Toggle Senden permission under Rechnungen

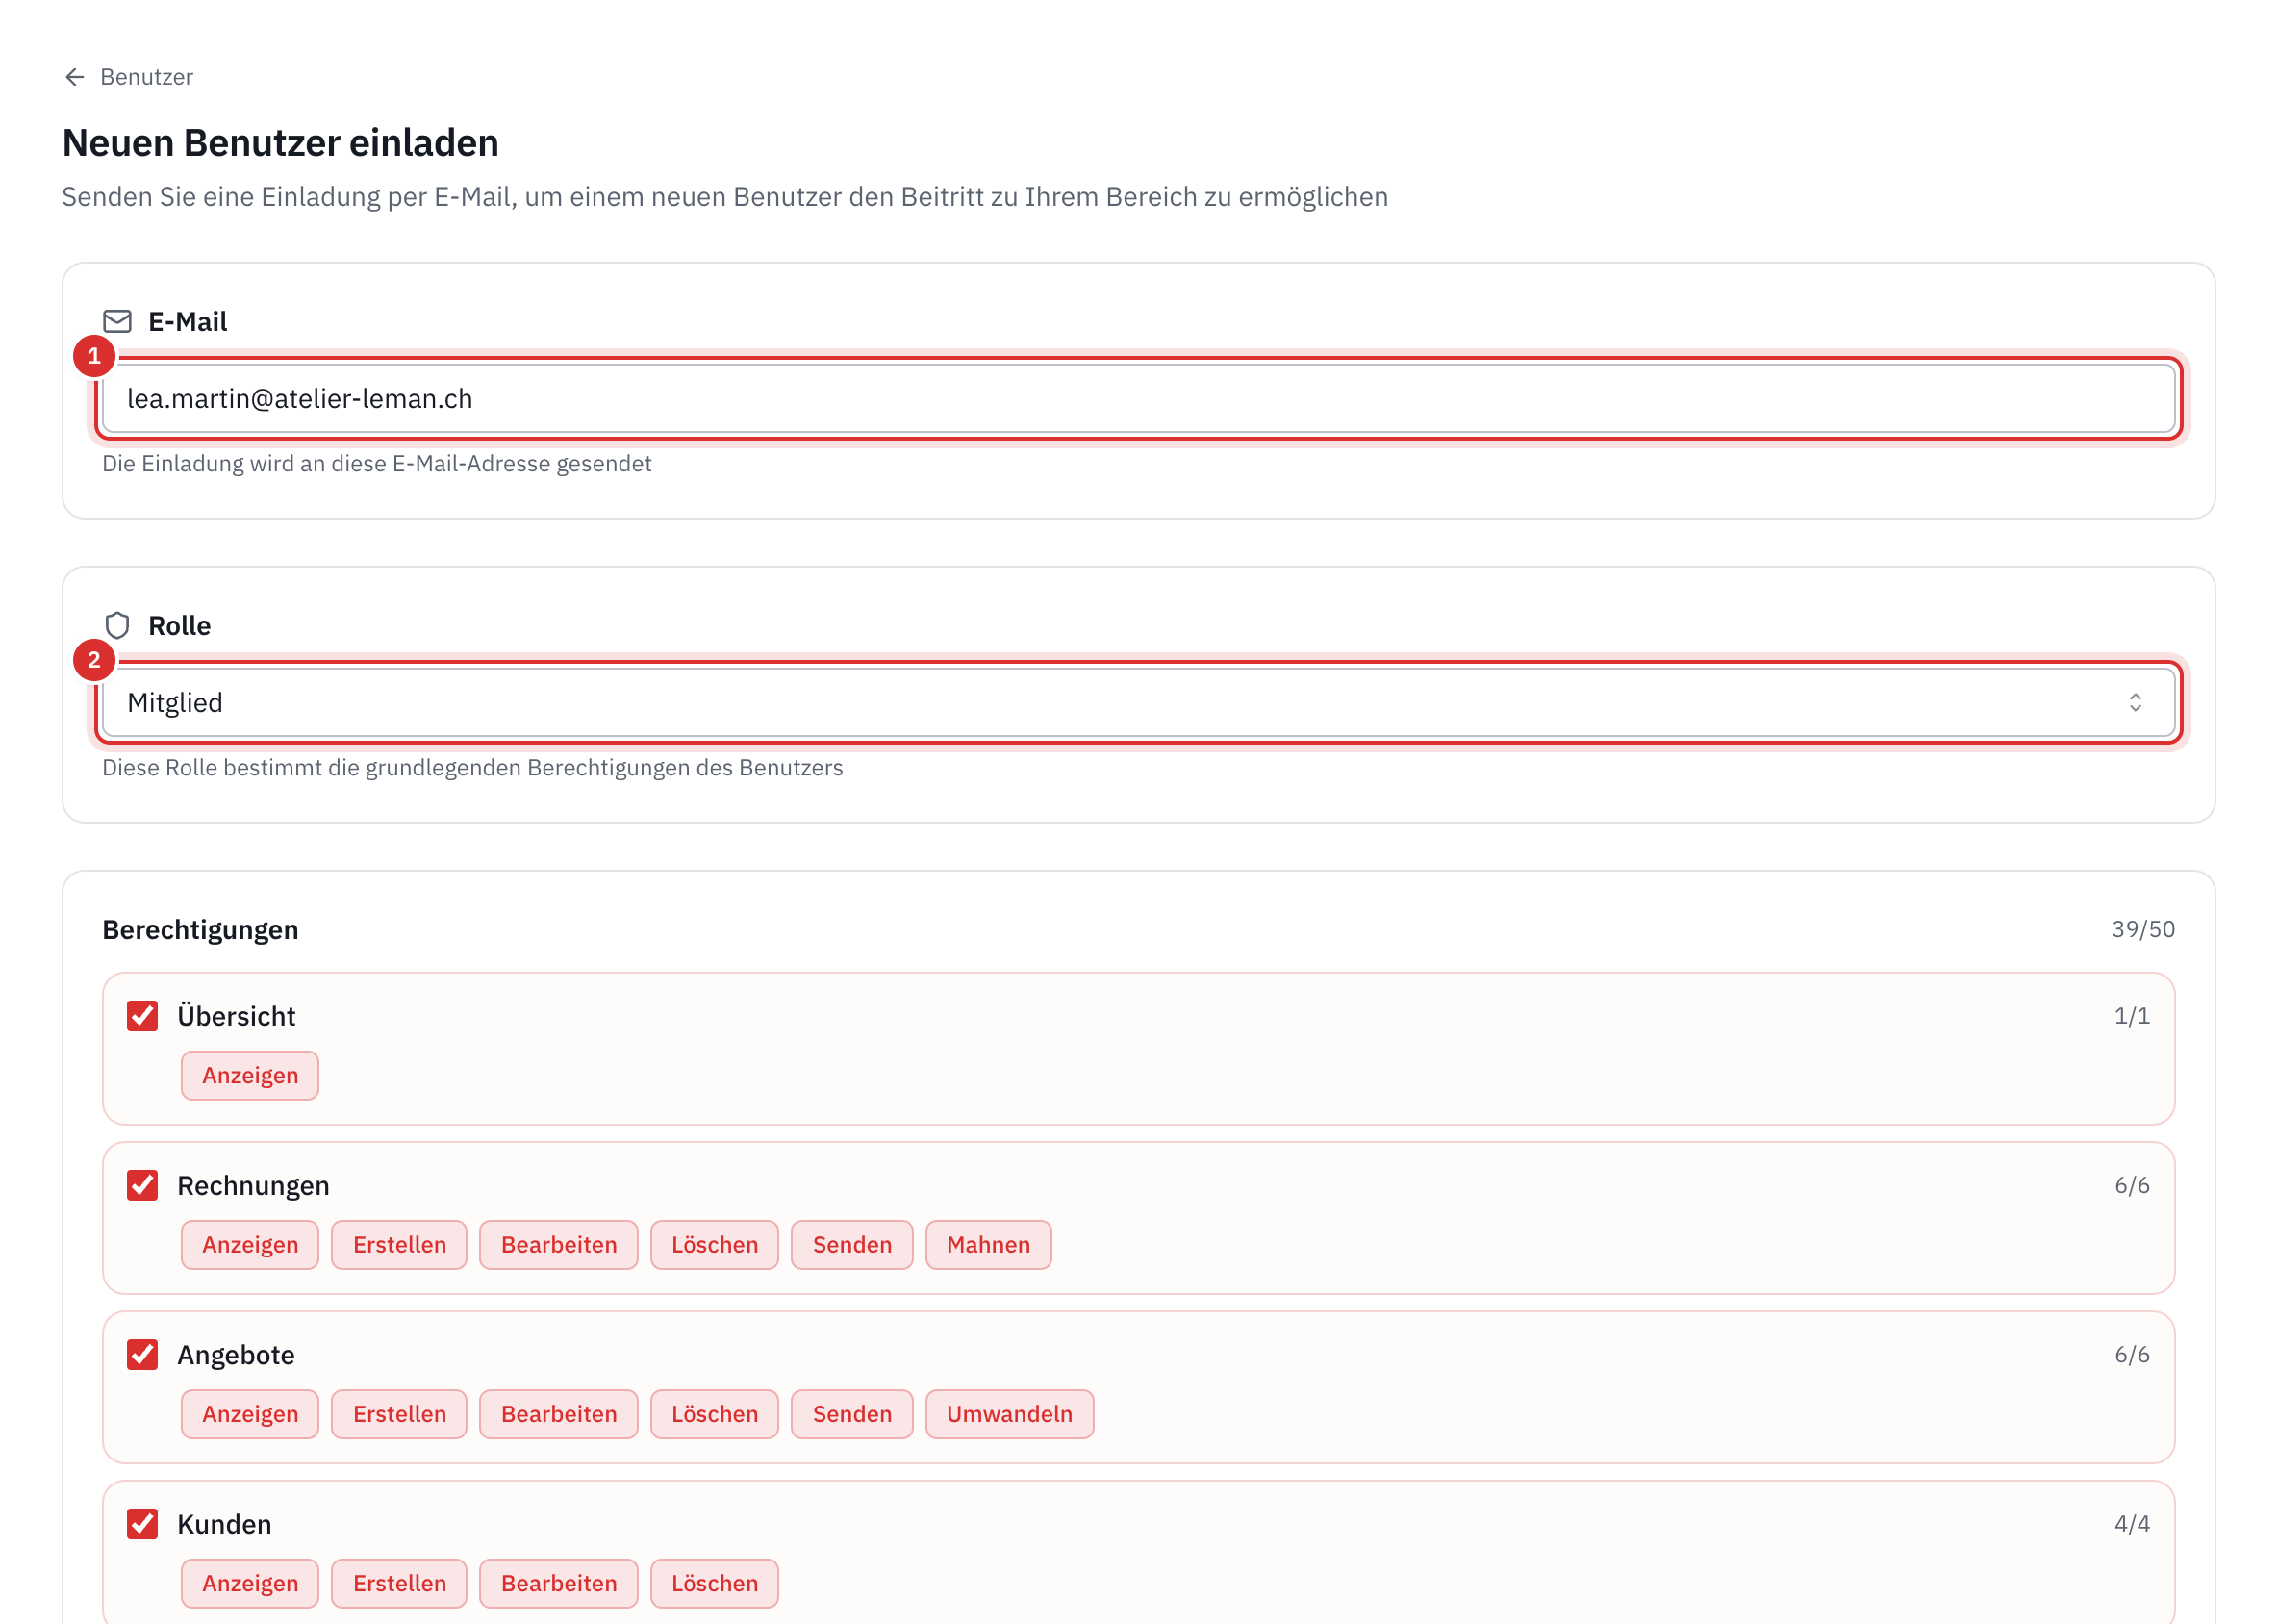(852, 1244)
